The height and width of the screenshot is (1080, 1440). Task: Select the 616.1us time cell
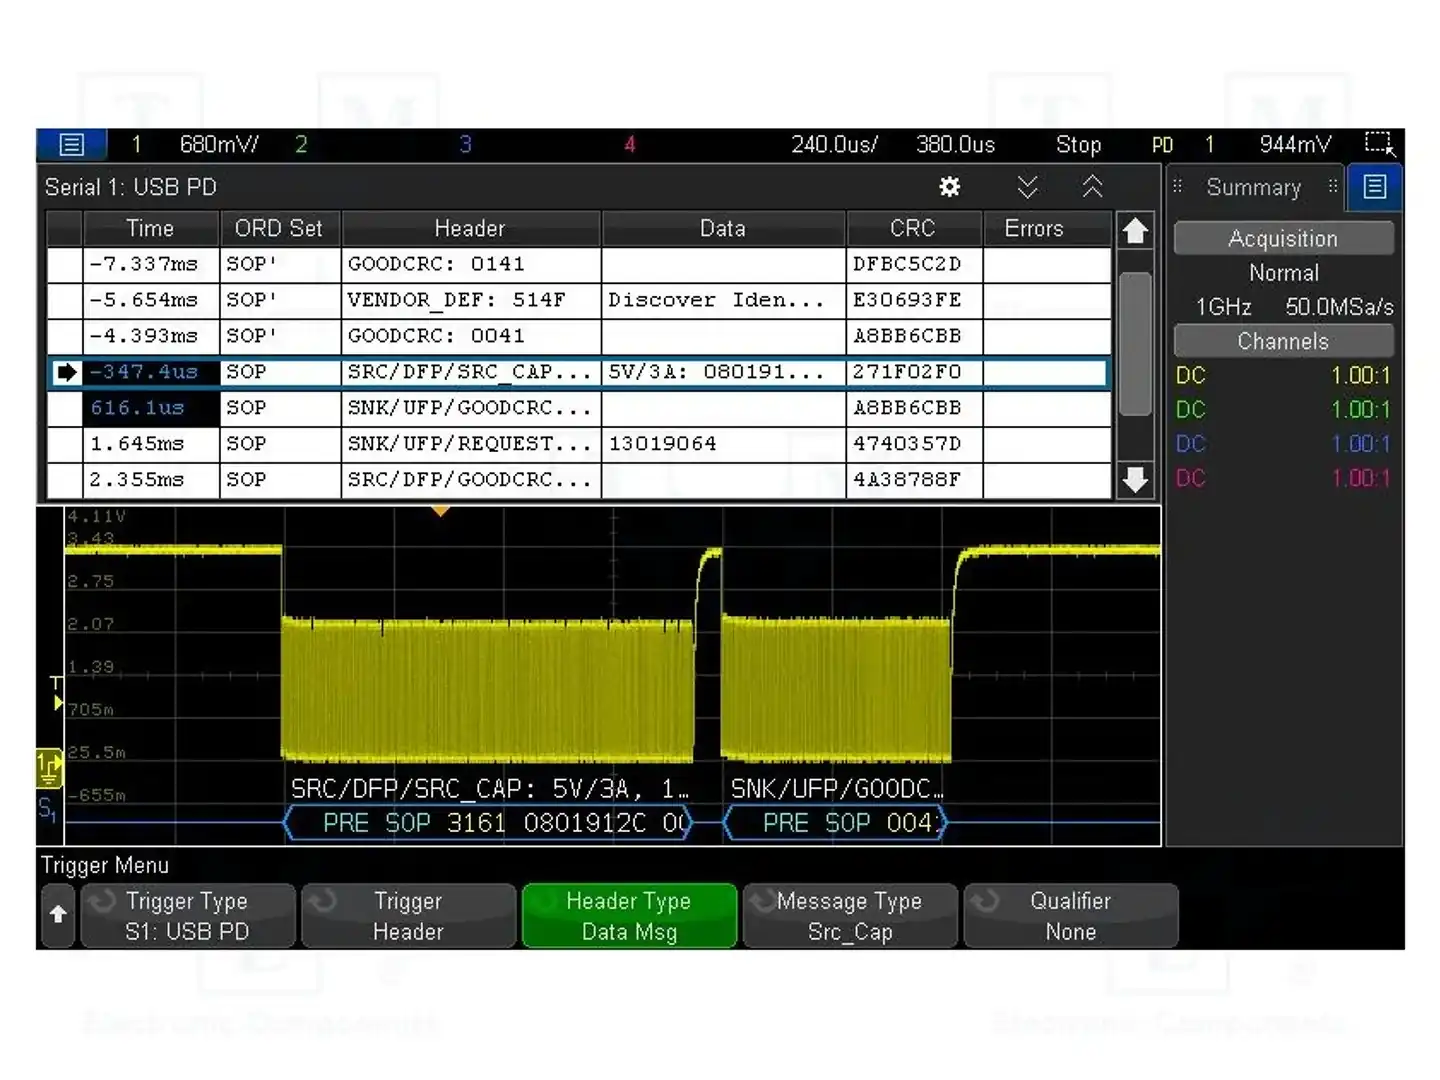[150, 408]
